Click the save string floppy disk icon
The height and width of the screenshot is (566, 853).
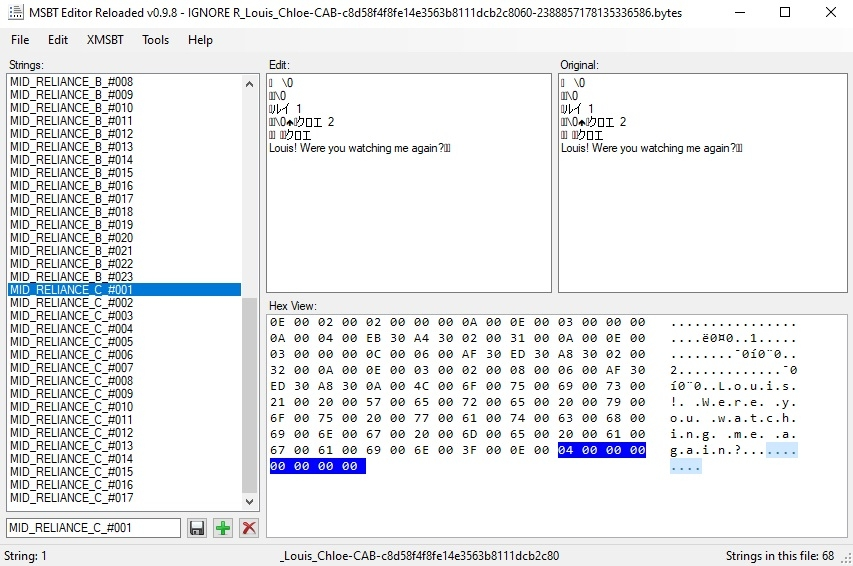(197, 528)
